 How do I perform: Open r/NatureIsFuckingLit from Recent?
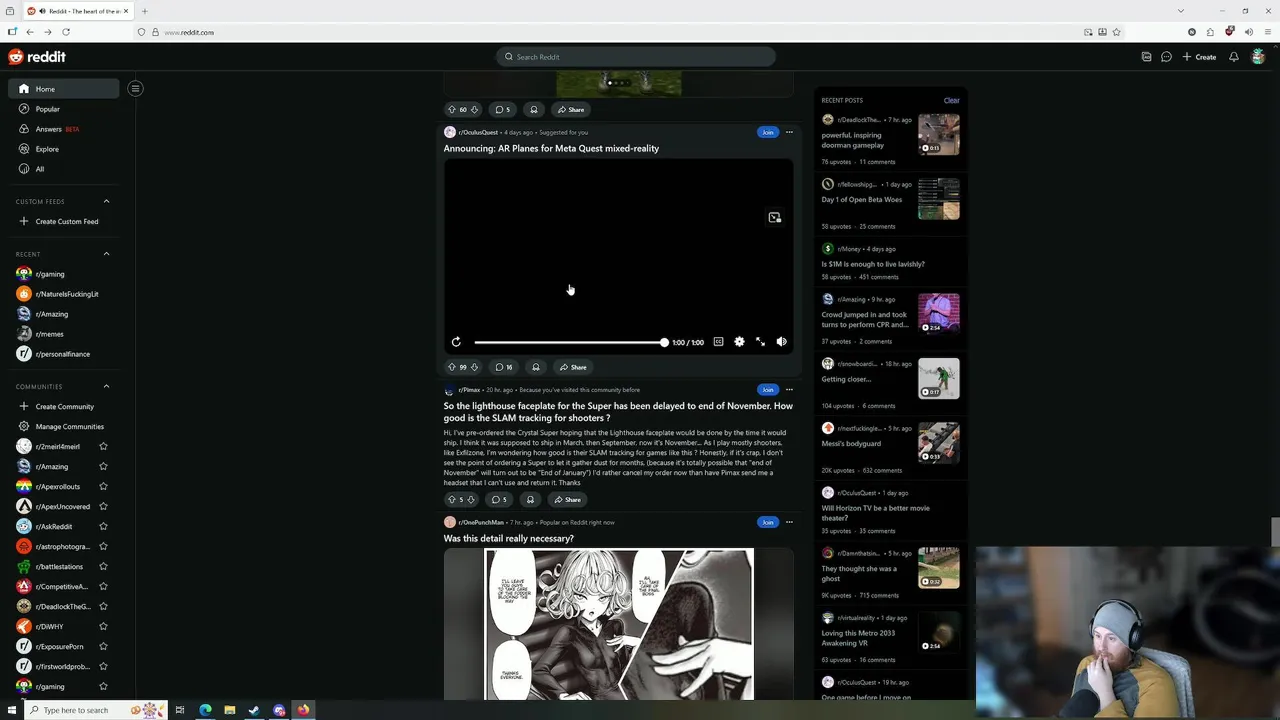tap(63, 294)
